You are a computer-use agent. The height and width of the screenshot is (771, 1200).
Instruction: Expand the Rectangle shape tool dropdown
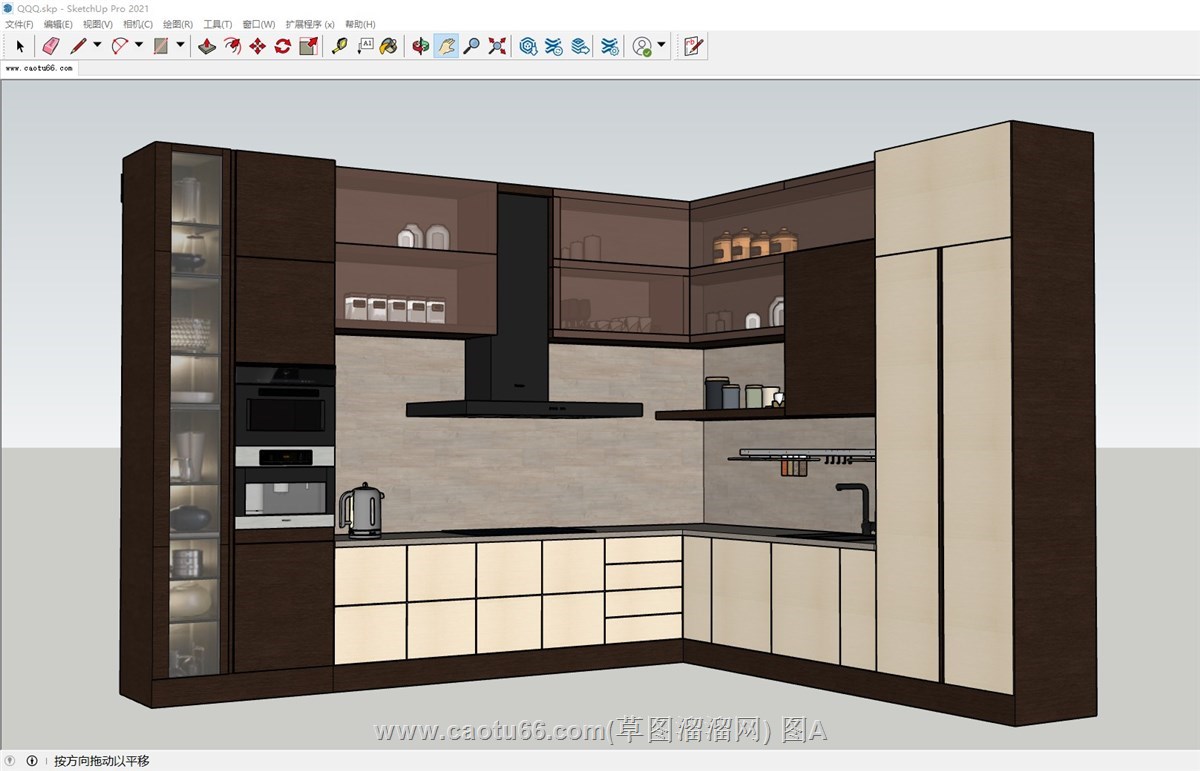tap(181, 45)
